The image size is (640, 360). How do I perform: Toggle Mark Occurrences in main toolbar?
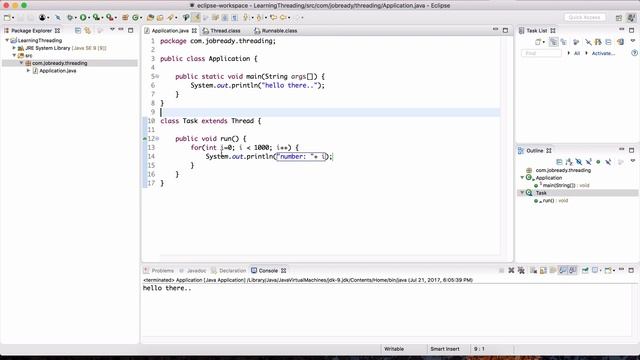coord(196,18)
